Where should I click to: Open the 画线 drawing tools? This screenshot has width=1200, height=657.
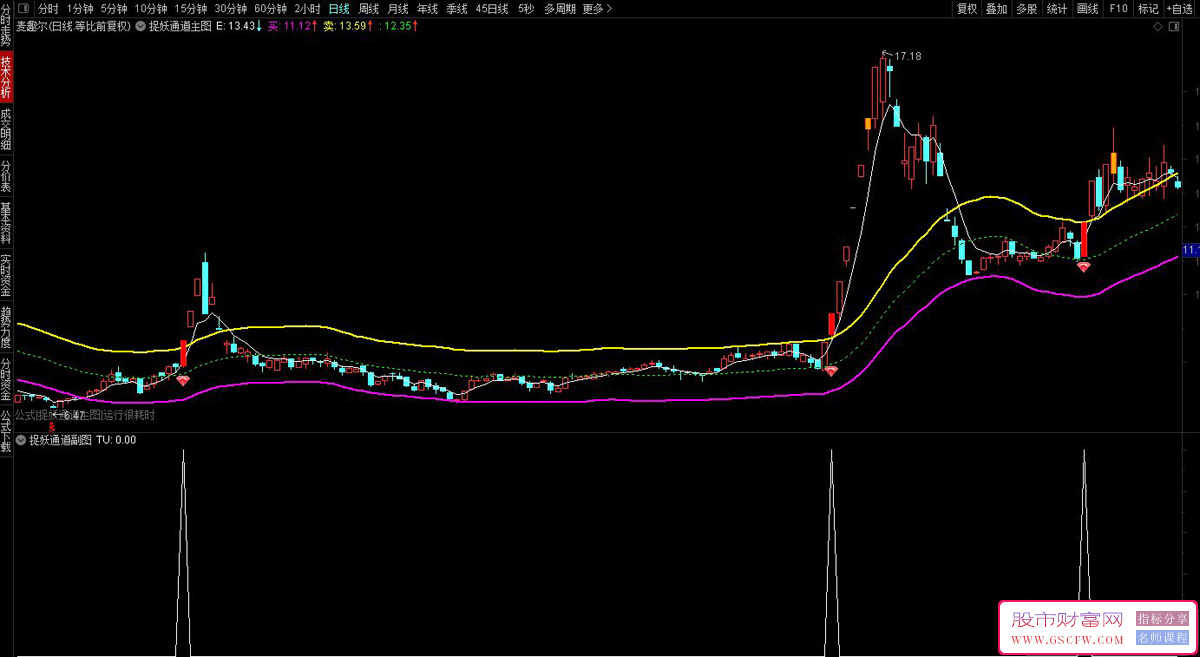coord(1088,9)
